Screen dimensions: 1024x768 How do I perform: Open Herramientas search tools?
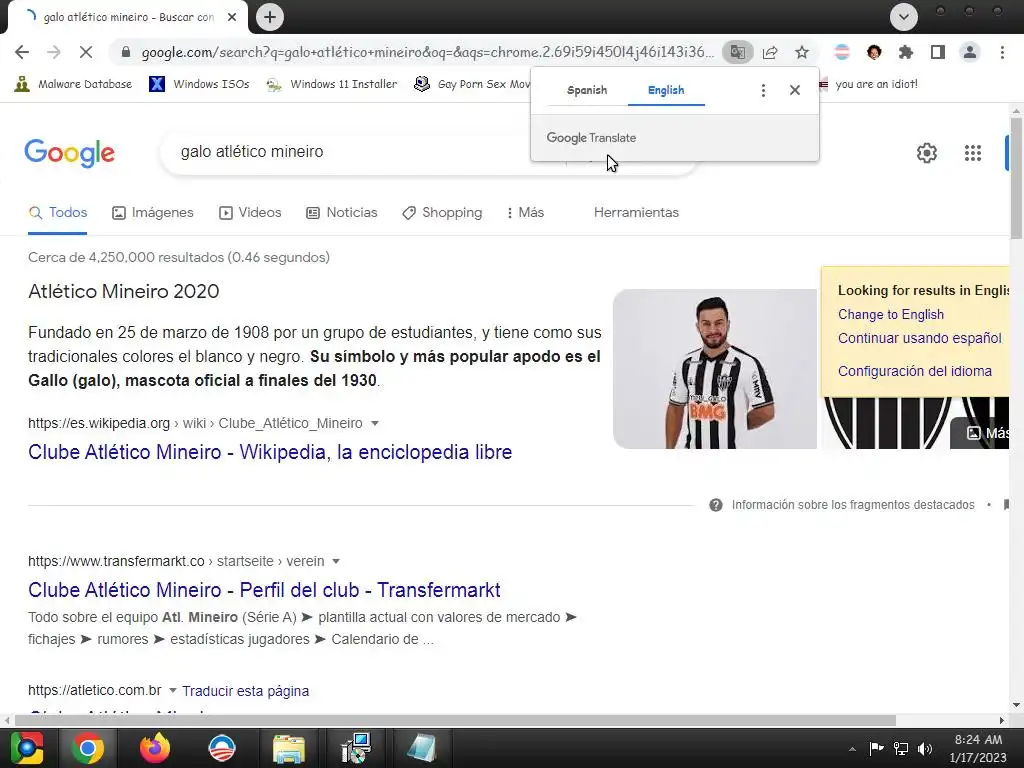(636, 213)
